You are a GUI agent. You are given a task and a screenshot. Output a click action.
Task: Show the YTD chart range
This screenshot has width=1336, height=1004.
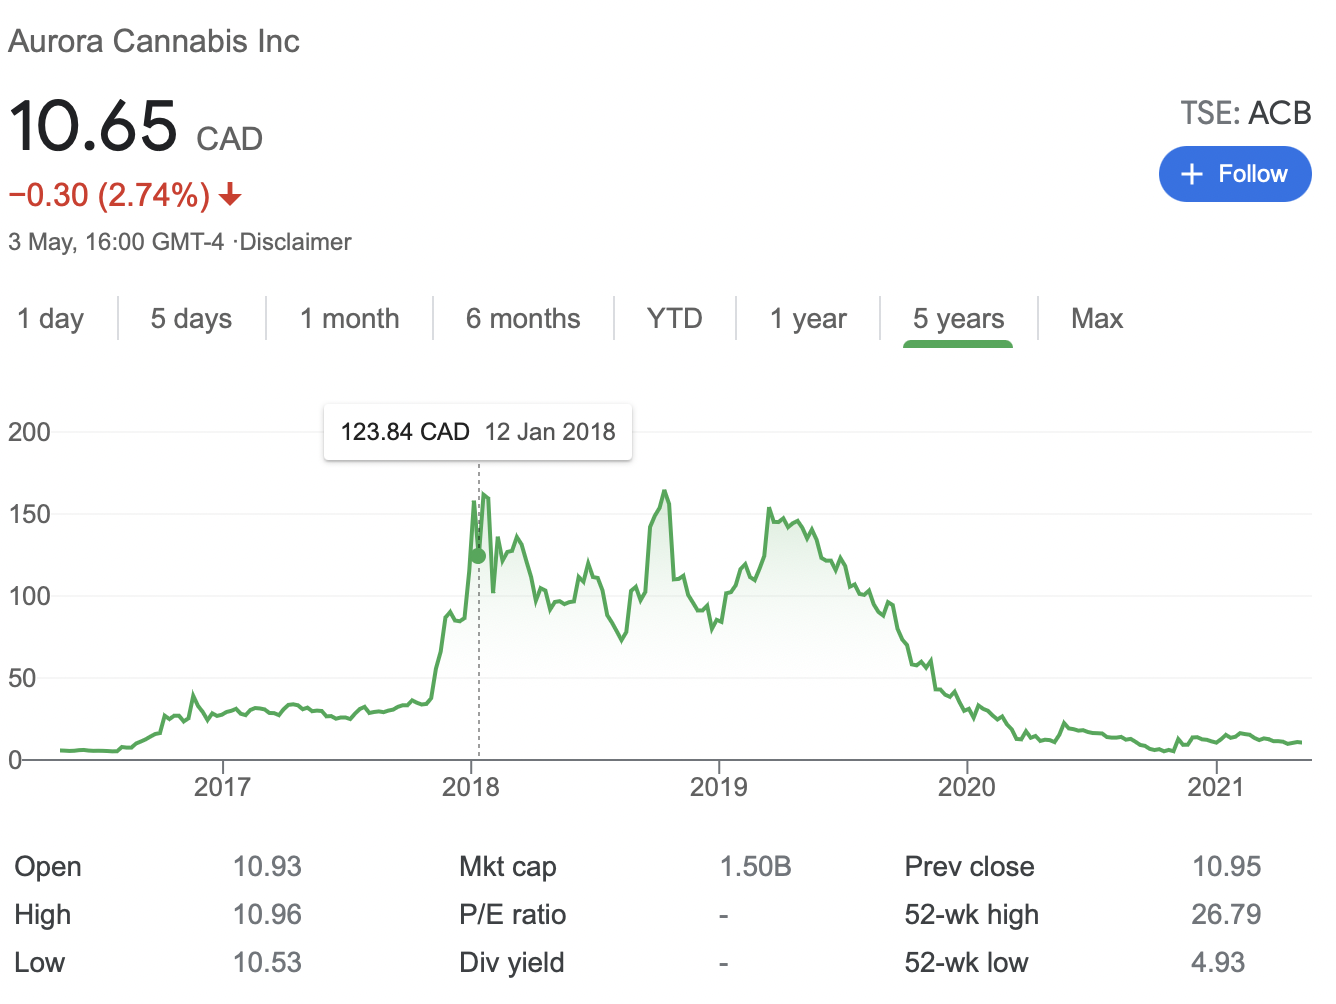(674, 318)
